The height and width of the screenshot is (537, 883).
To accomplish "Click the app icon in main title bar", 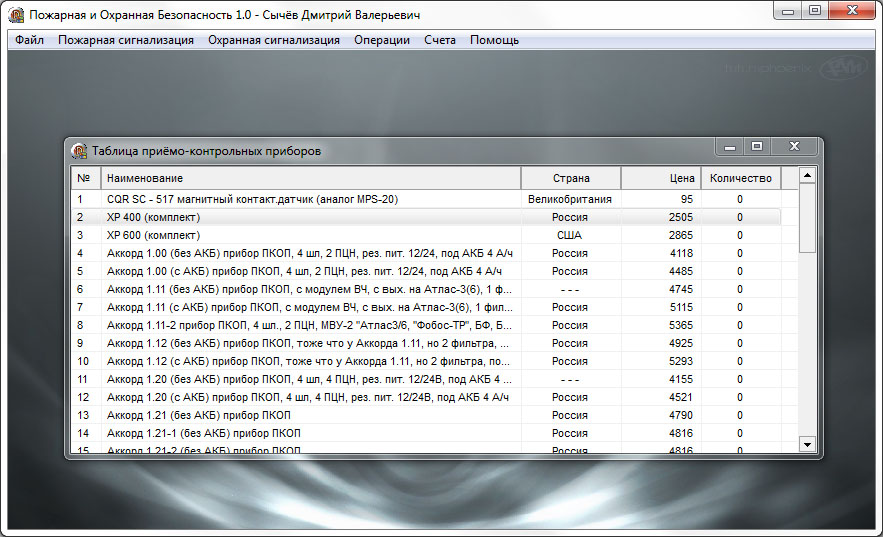I will tap(16, 15).
